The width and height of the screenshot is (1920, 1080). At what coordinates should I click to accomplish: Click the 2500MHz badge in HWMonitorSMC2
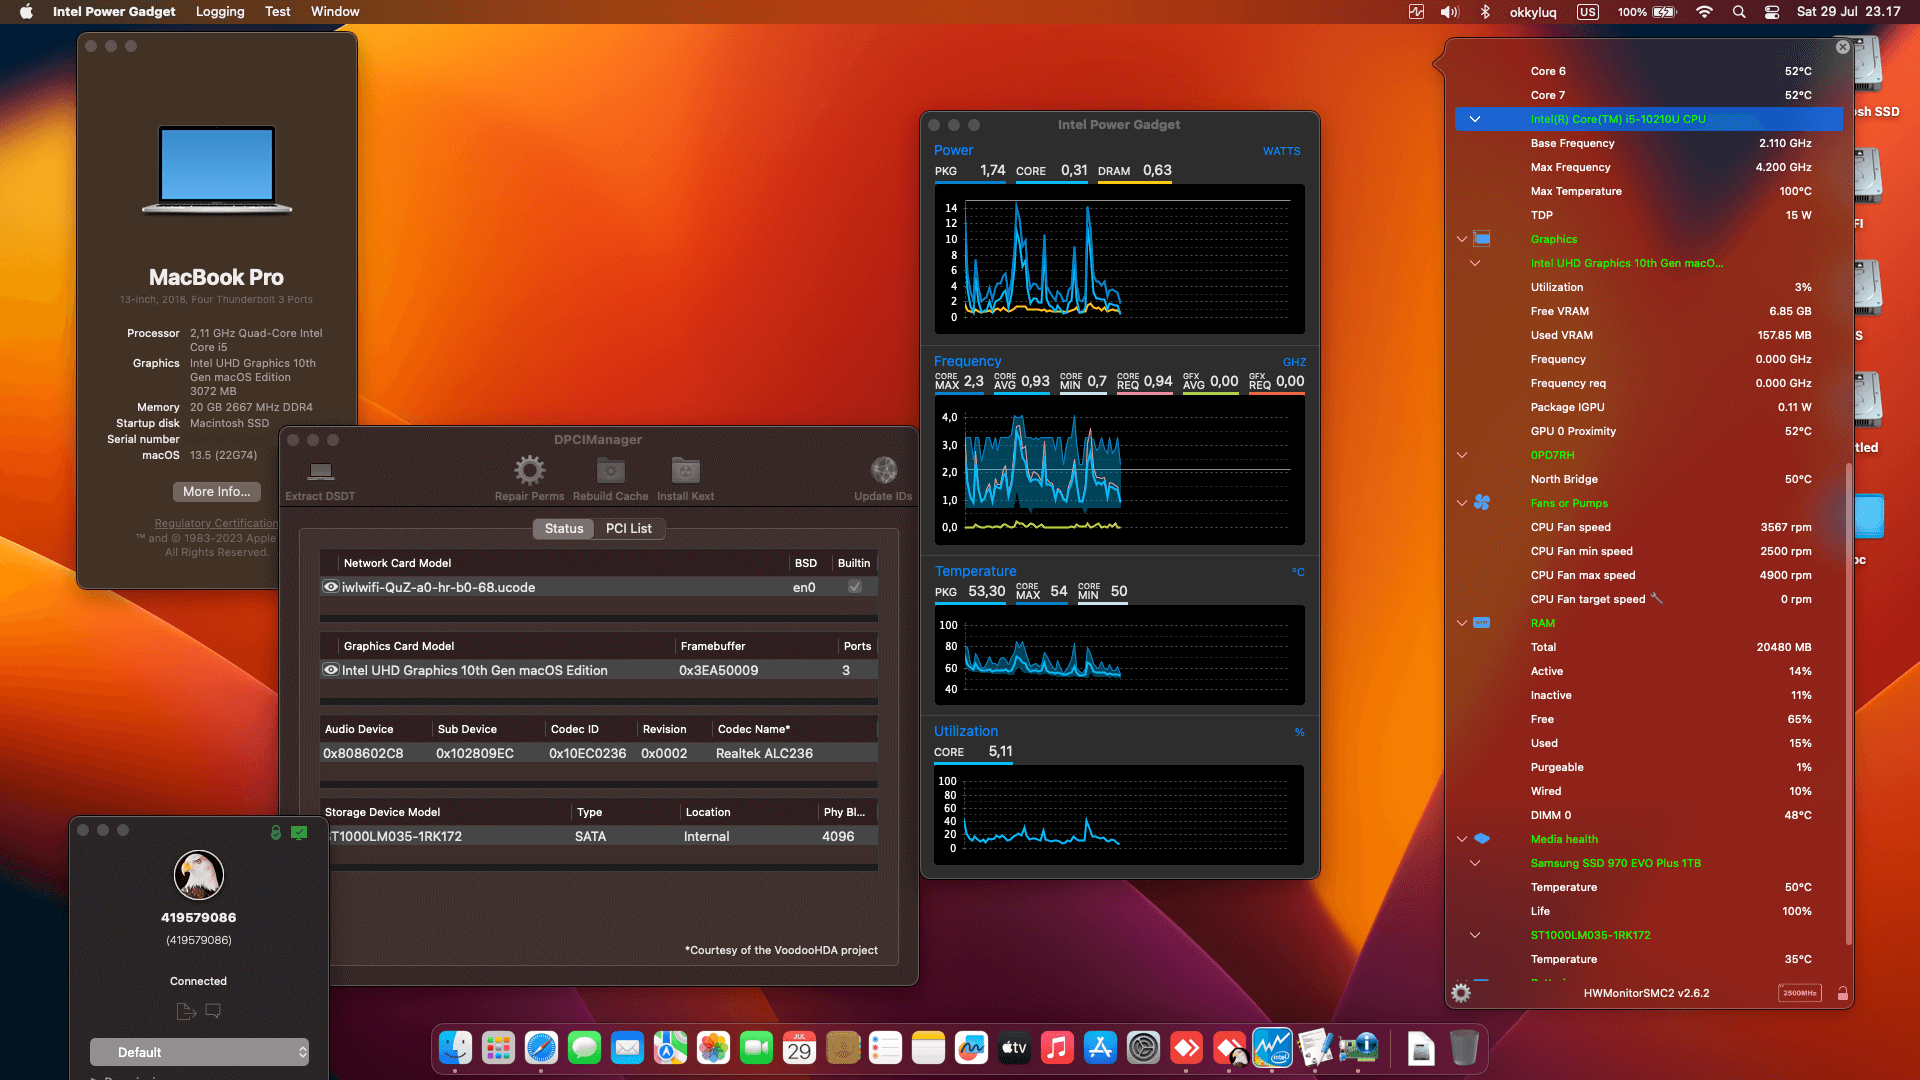[x=1800, y=993]
